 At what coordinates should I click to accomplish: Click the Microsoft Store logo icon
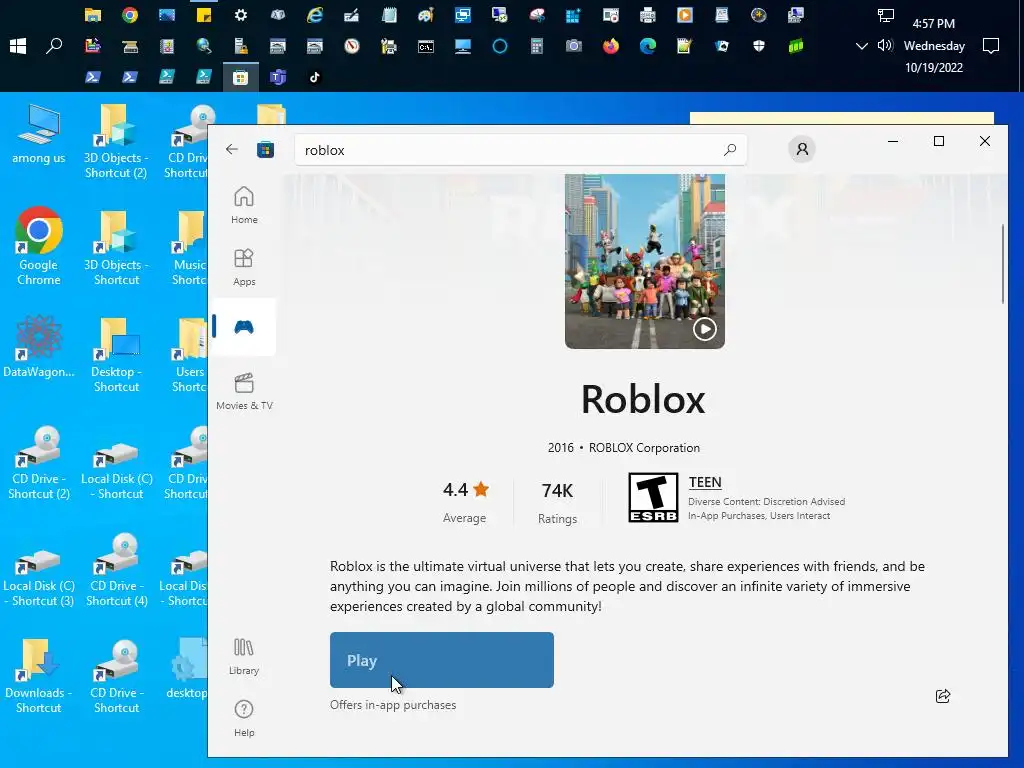pos(265,150)
